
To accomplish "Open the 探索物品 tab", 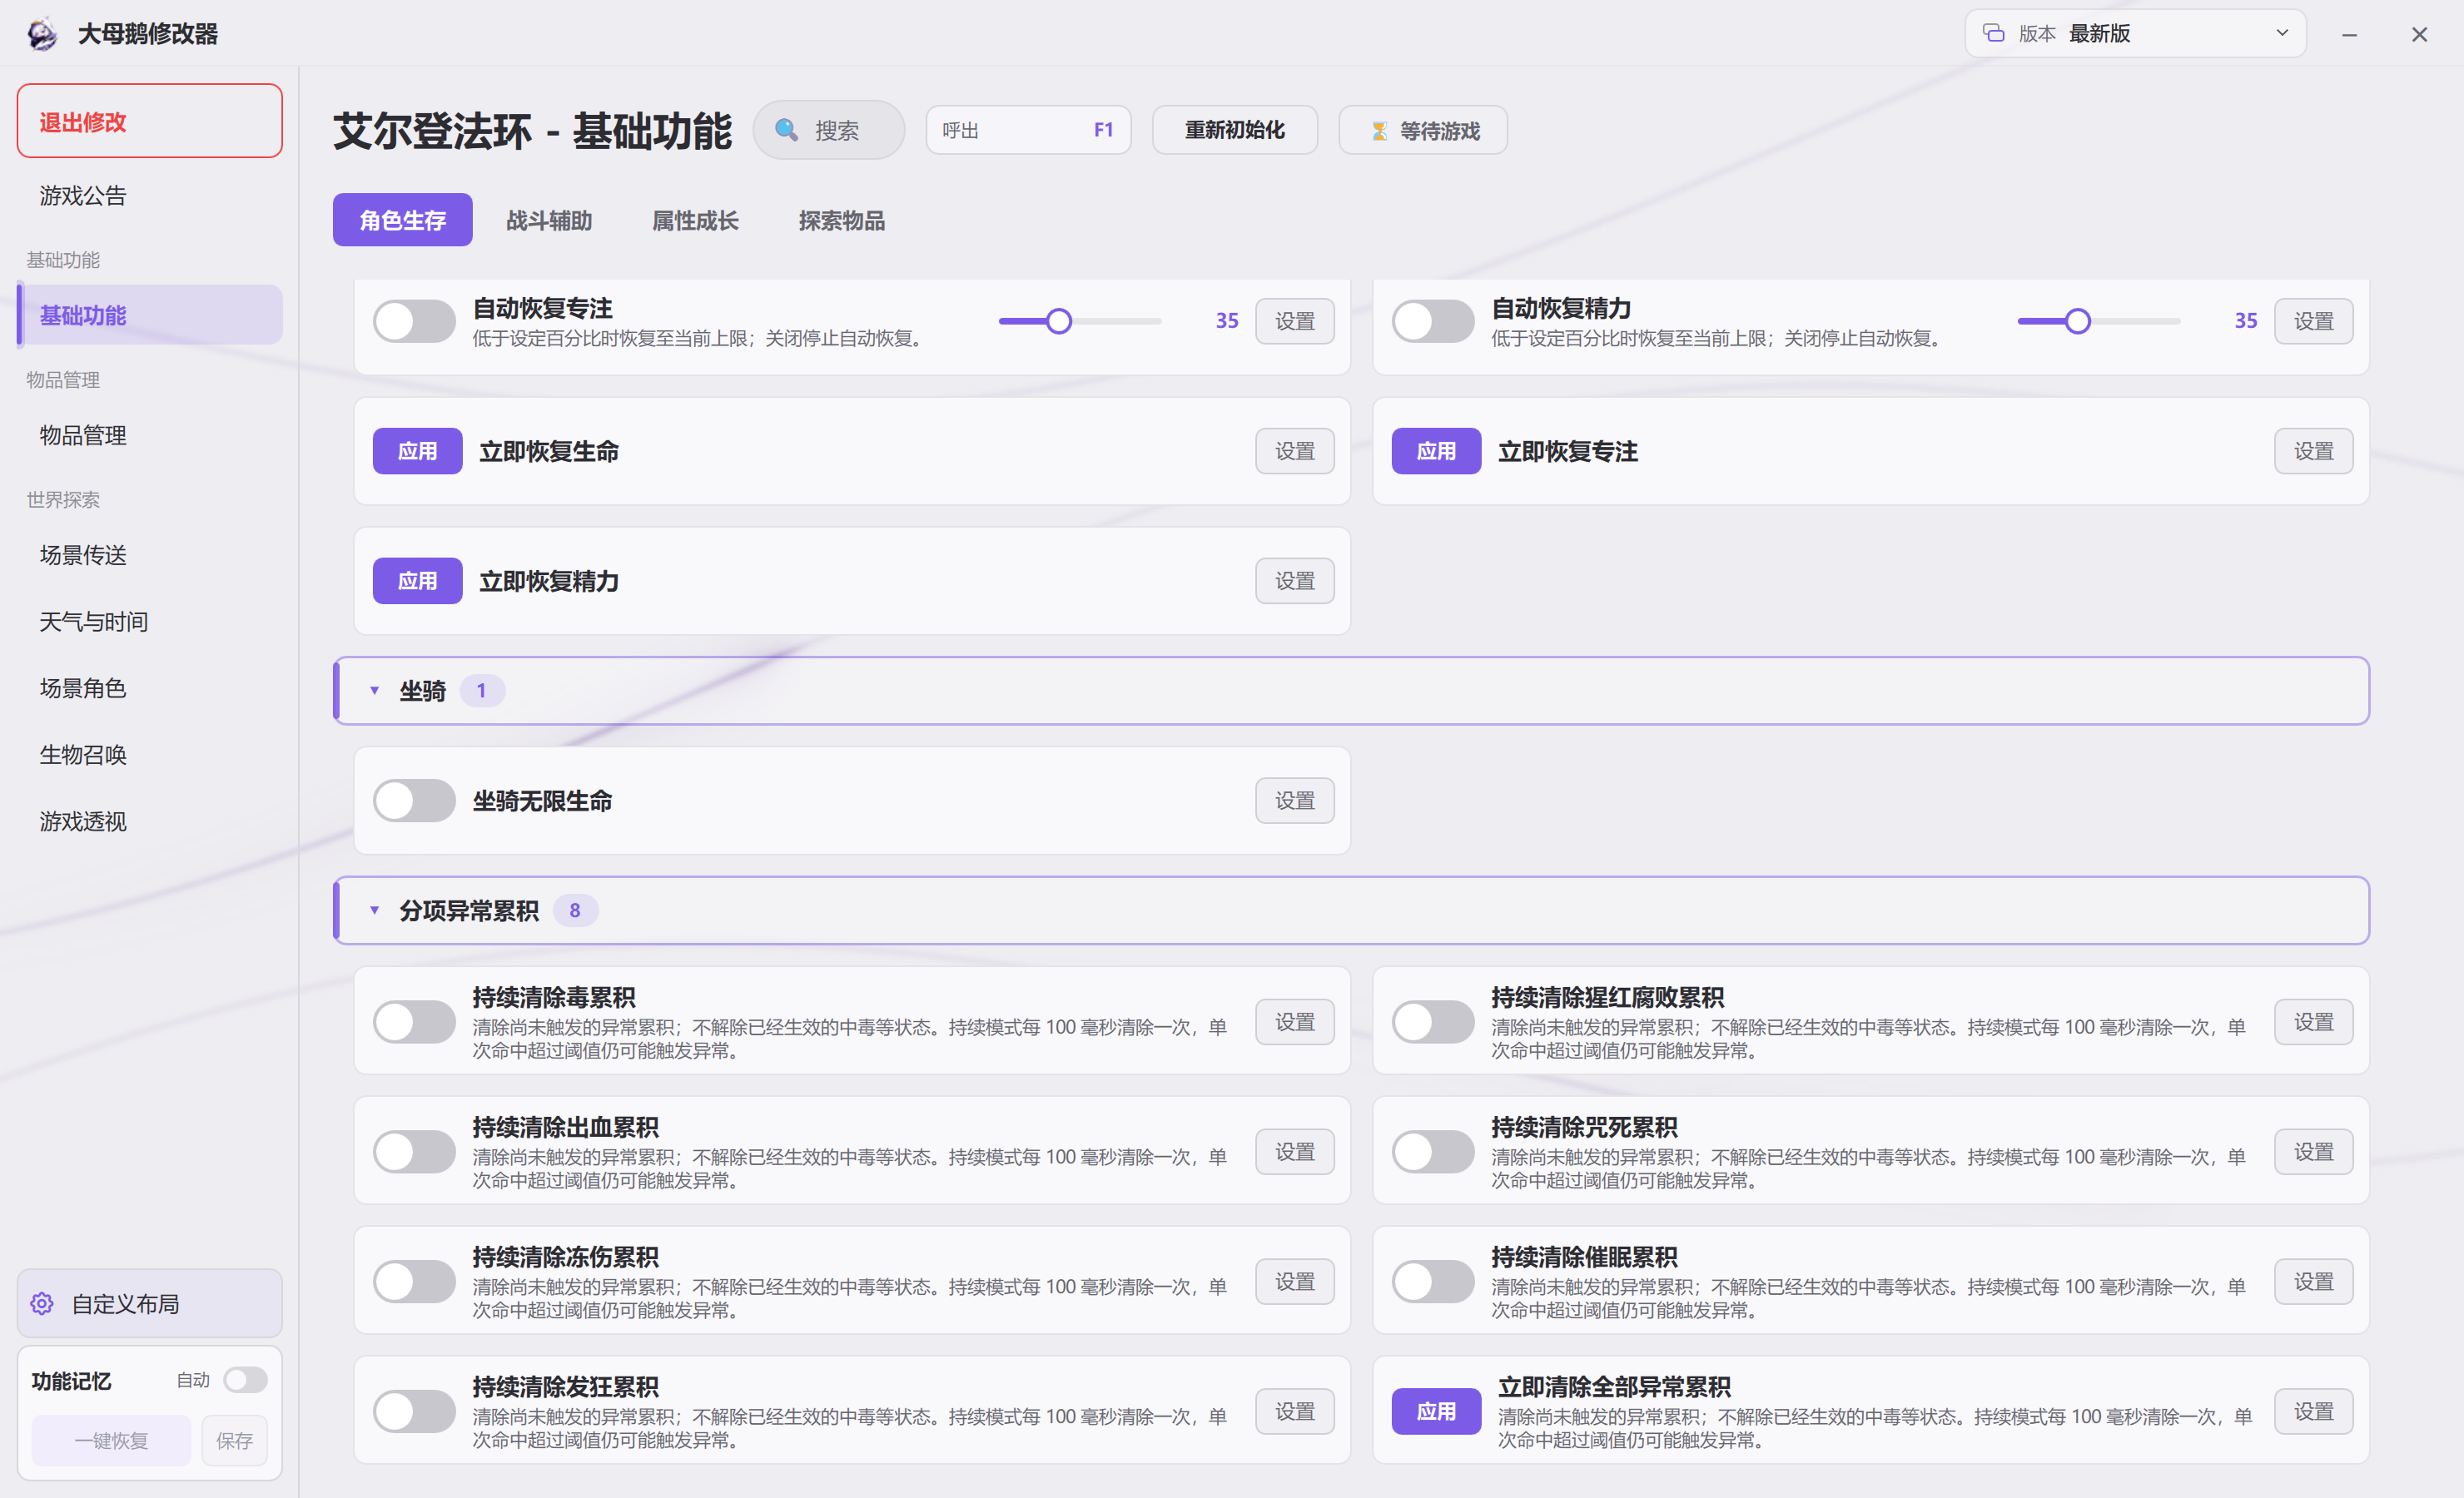I will pos(841,220).
